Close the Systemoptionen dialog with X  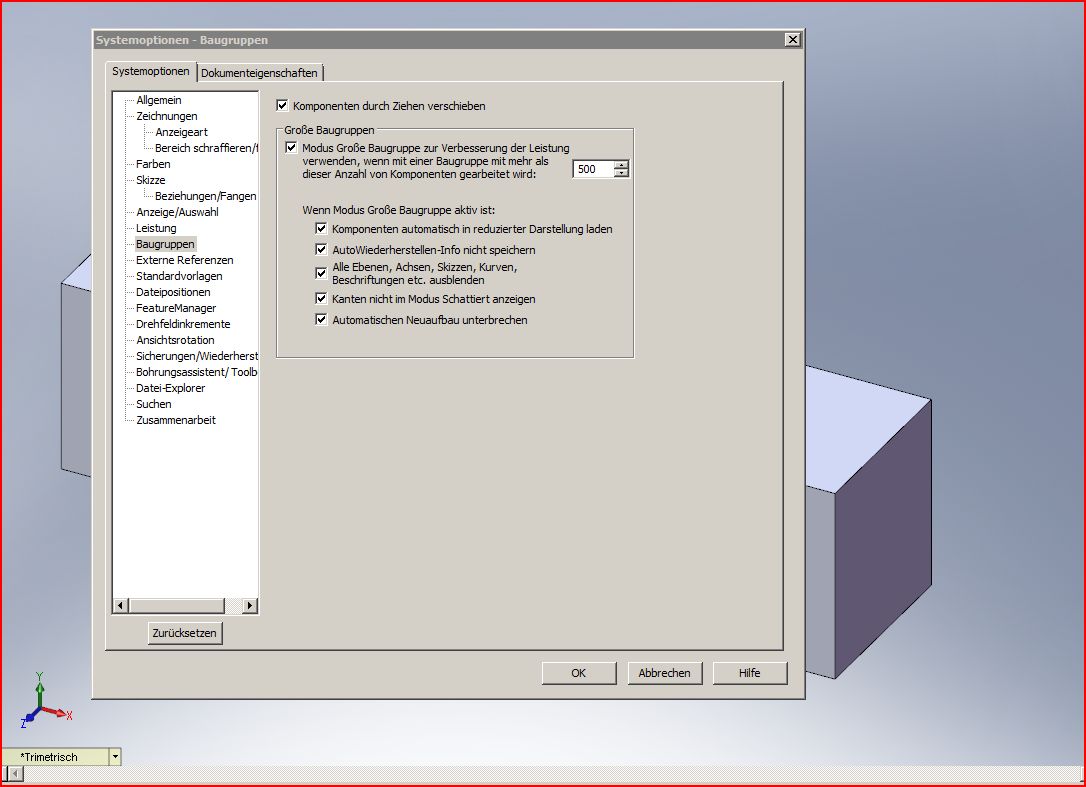click(x=793, y=39)
